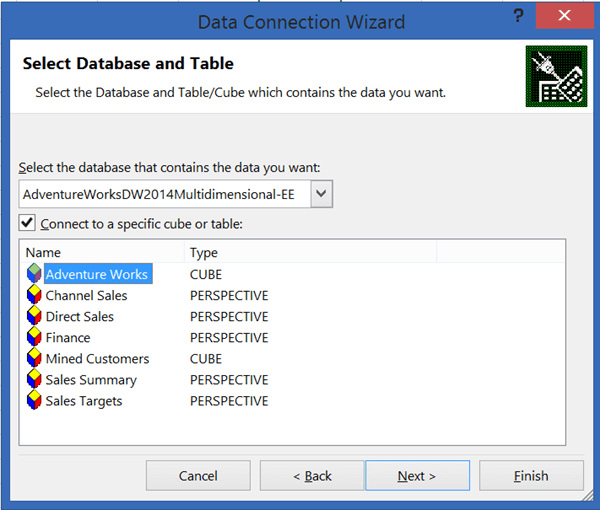Click PERSPECTIVE type in Channel Sales row
This screenshot has height=510, width=600.
point(229,295)
